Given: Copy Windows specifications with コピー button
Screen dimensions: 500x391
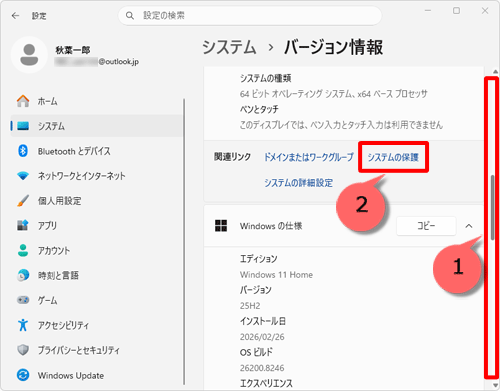Looking at the screenshot, I should pyautogui.click(x=426, y=226).
